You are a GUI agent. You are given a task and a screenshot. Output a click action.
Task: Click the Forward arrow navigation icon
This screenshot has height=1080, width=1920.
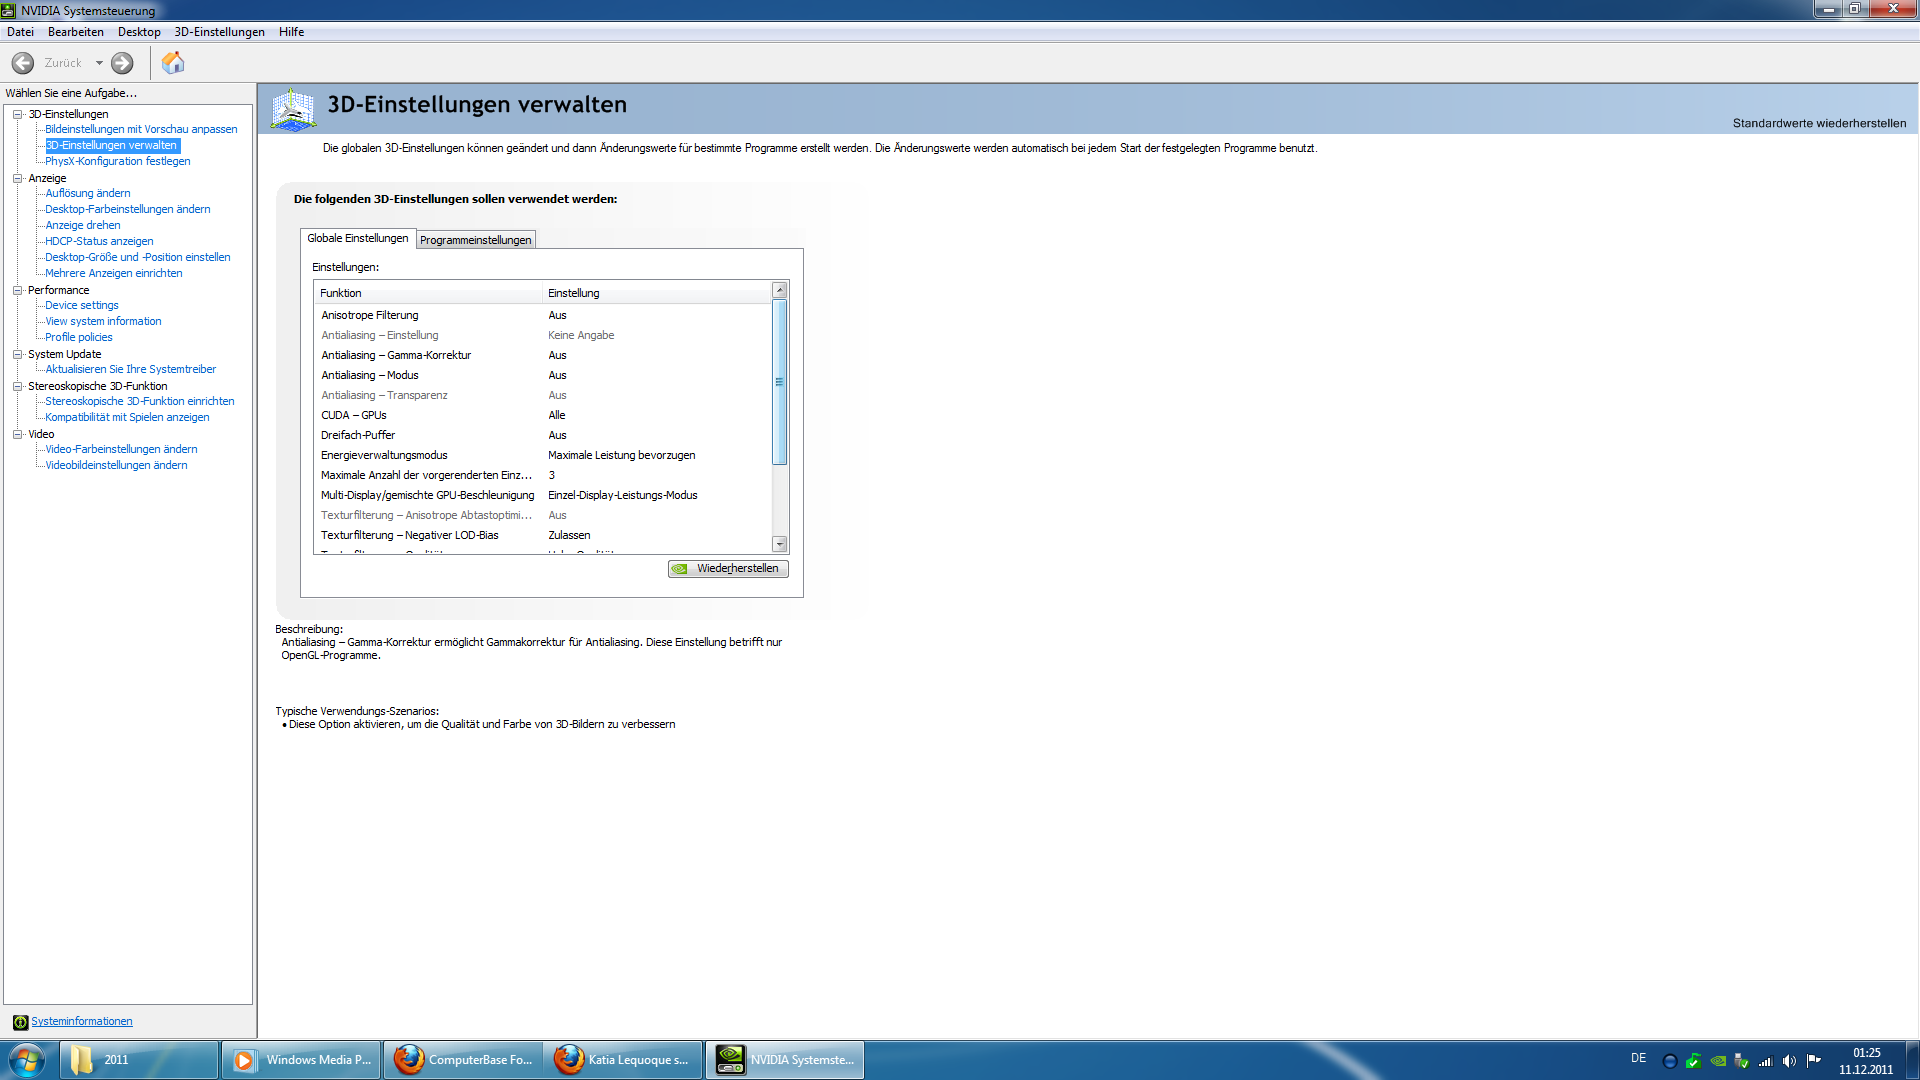122,63
